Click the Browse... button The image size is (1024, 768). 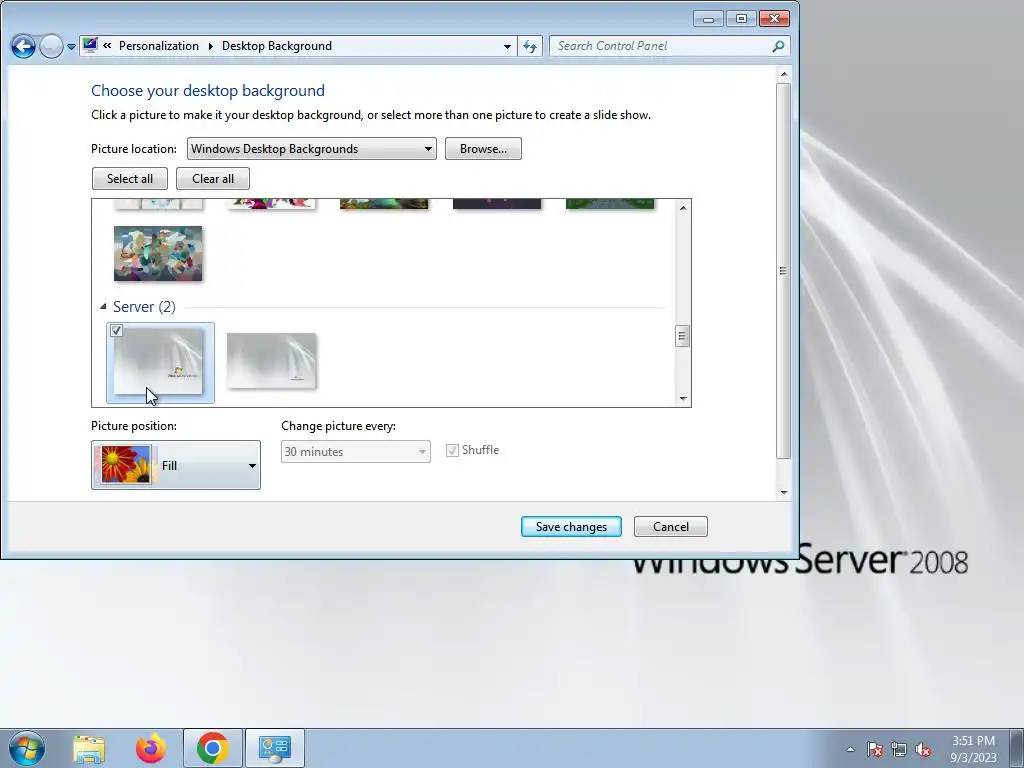pos(483,149)
